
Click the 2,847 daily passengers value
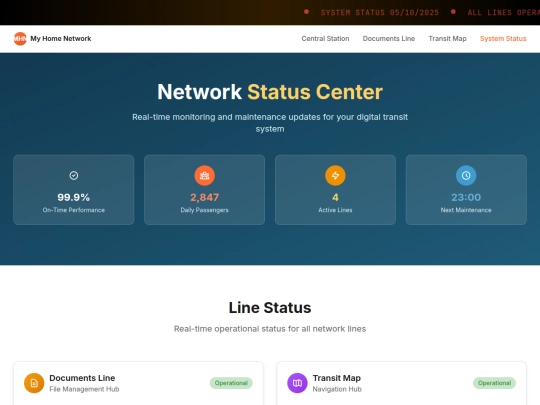pos(205,197)
